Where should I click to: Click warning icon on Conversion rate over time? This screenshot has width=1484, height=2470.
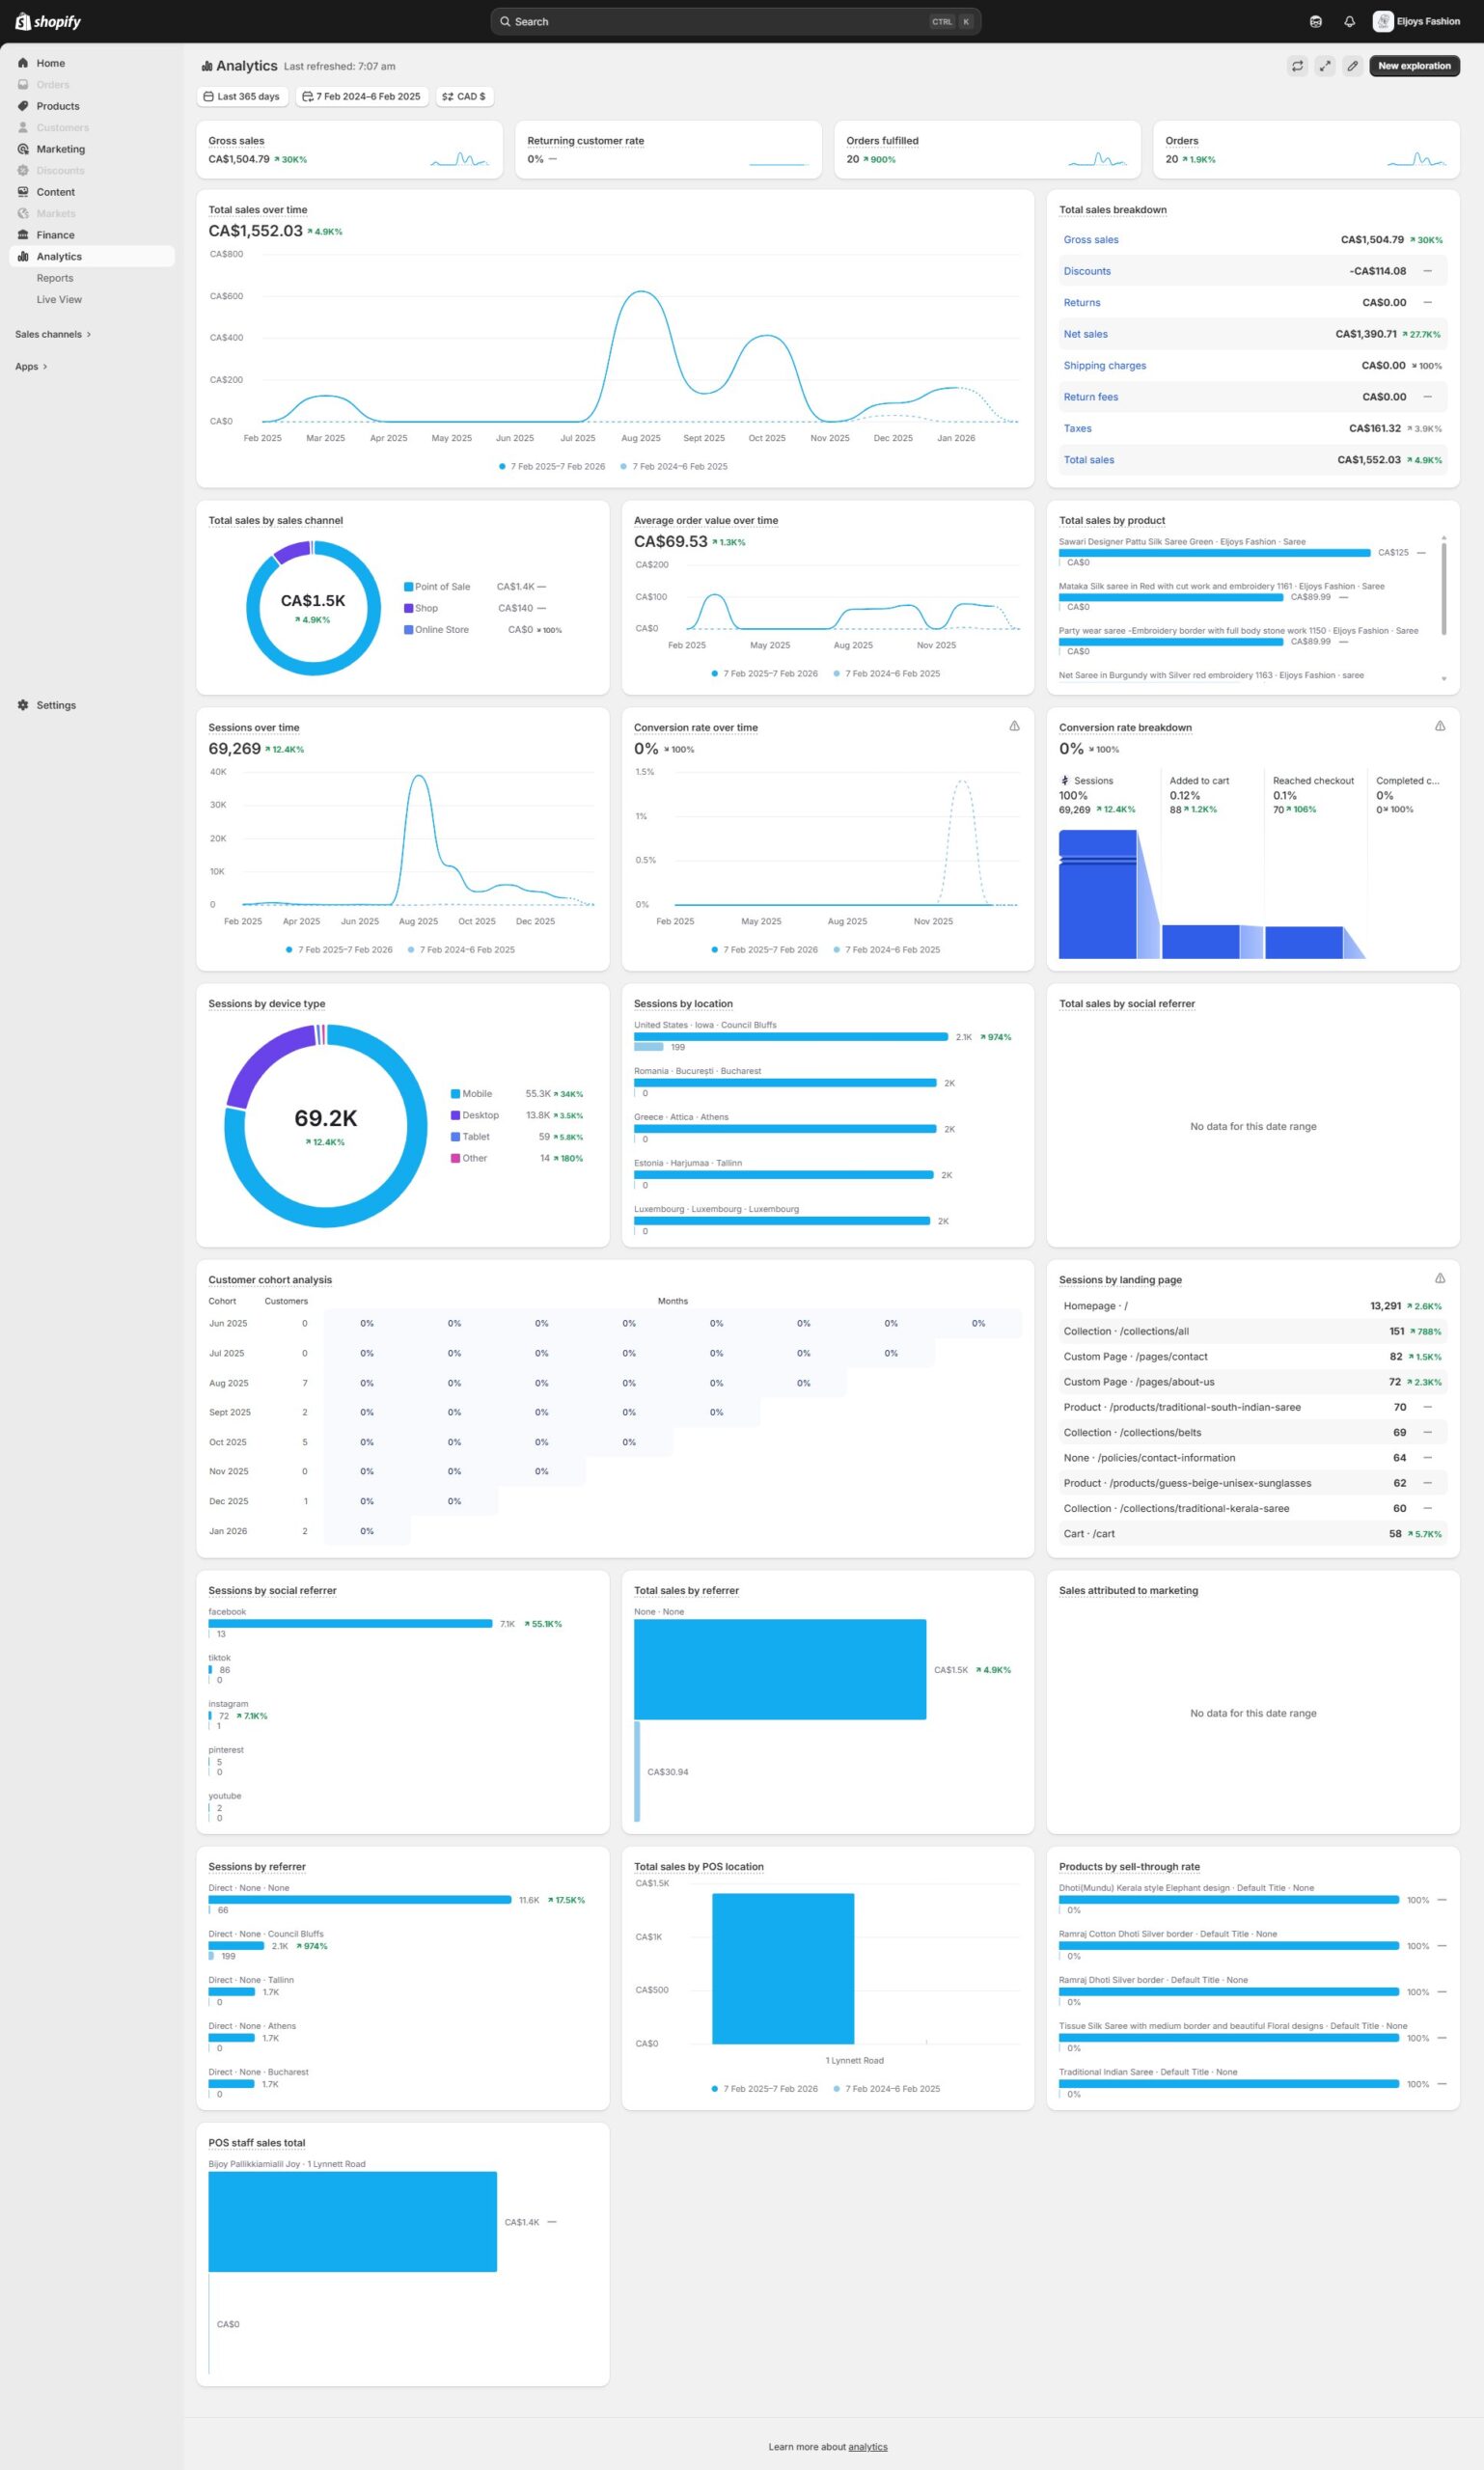[x=1014, y=726]
